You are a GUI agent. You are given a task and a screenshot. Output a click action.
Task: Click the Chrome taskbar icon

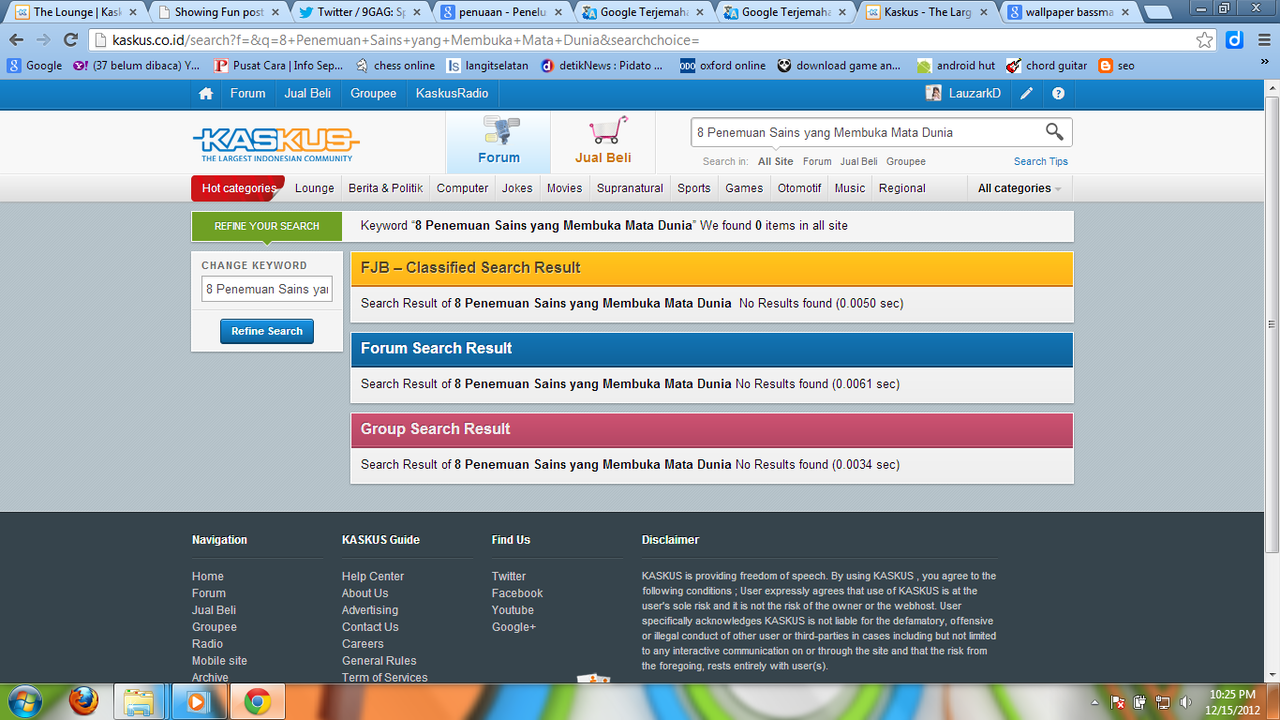click(x=257, y=702)
